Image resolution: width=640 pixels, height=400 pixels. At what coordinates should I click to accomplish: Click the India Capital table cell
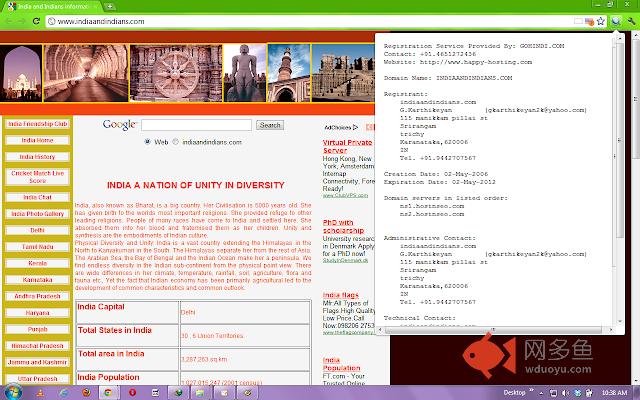(x=127, y=312)
